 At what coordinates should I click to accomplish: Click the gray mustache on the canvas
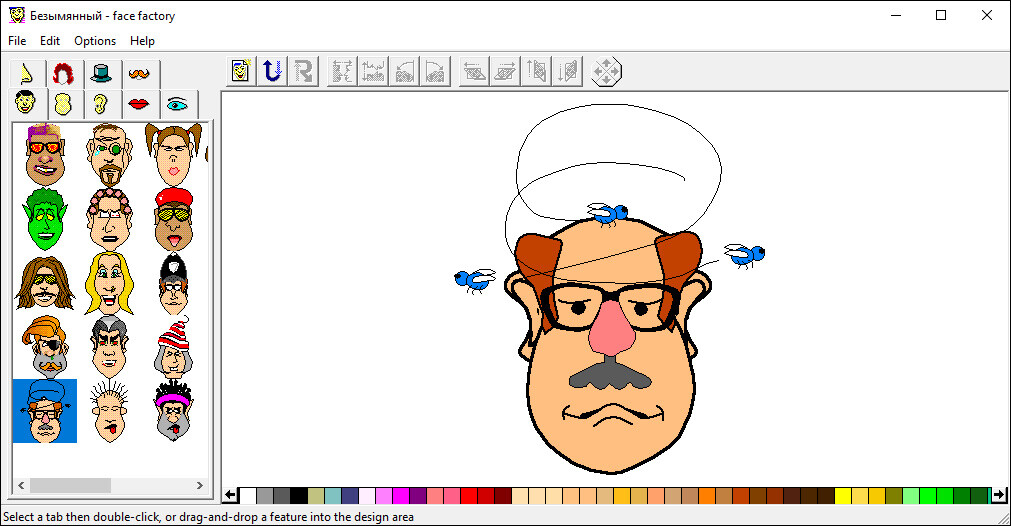click(x=609, y=375)
